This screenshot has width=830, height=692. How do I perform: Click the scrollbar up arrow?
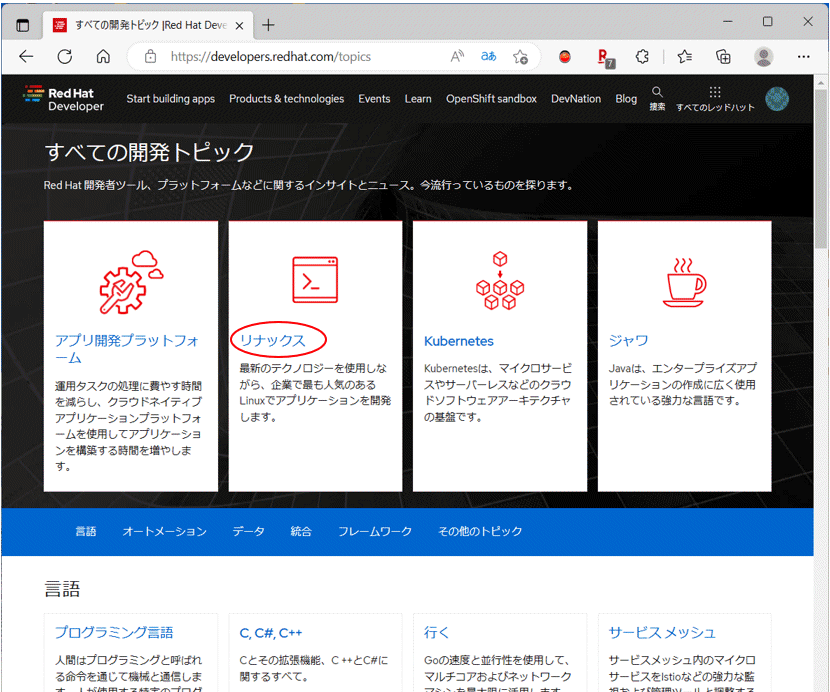click(820, 83)
